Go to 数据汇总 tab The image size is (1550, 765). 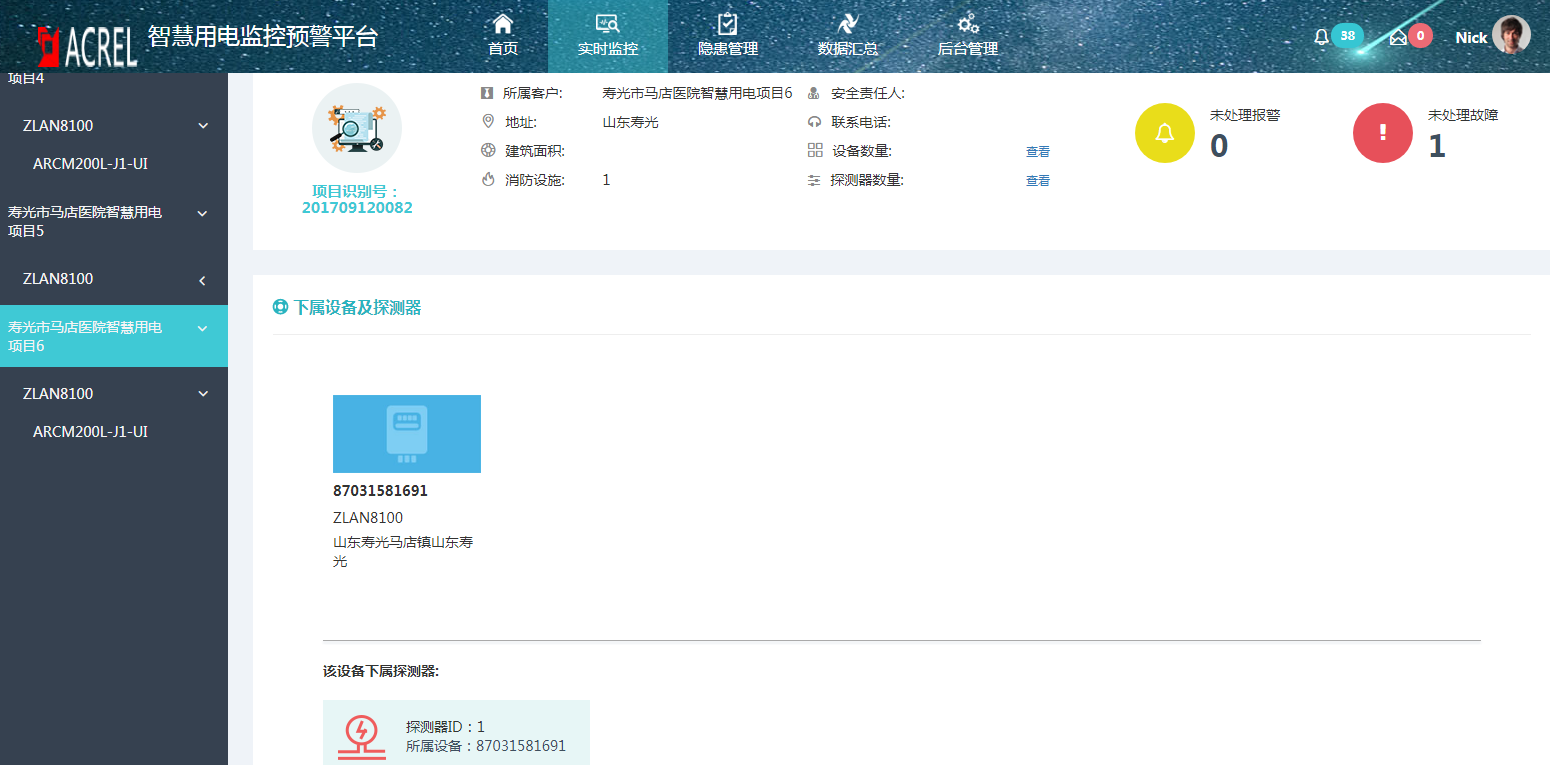click(x=847, y=36)
